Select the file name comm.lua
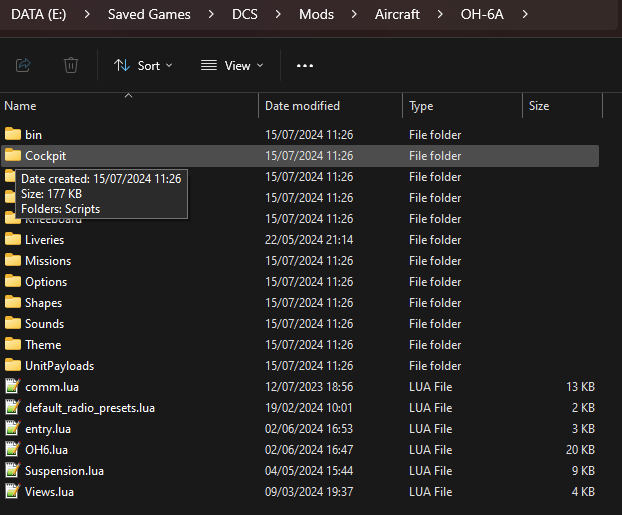622x515 pixels. click(x=52, y=387)
